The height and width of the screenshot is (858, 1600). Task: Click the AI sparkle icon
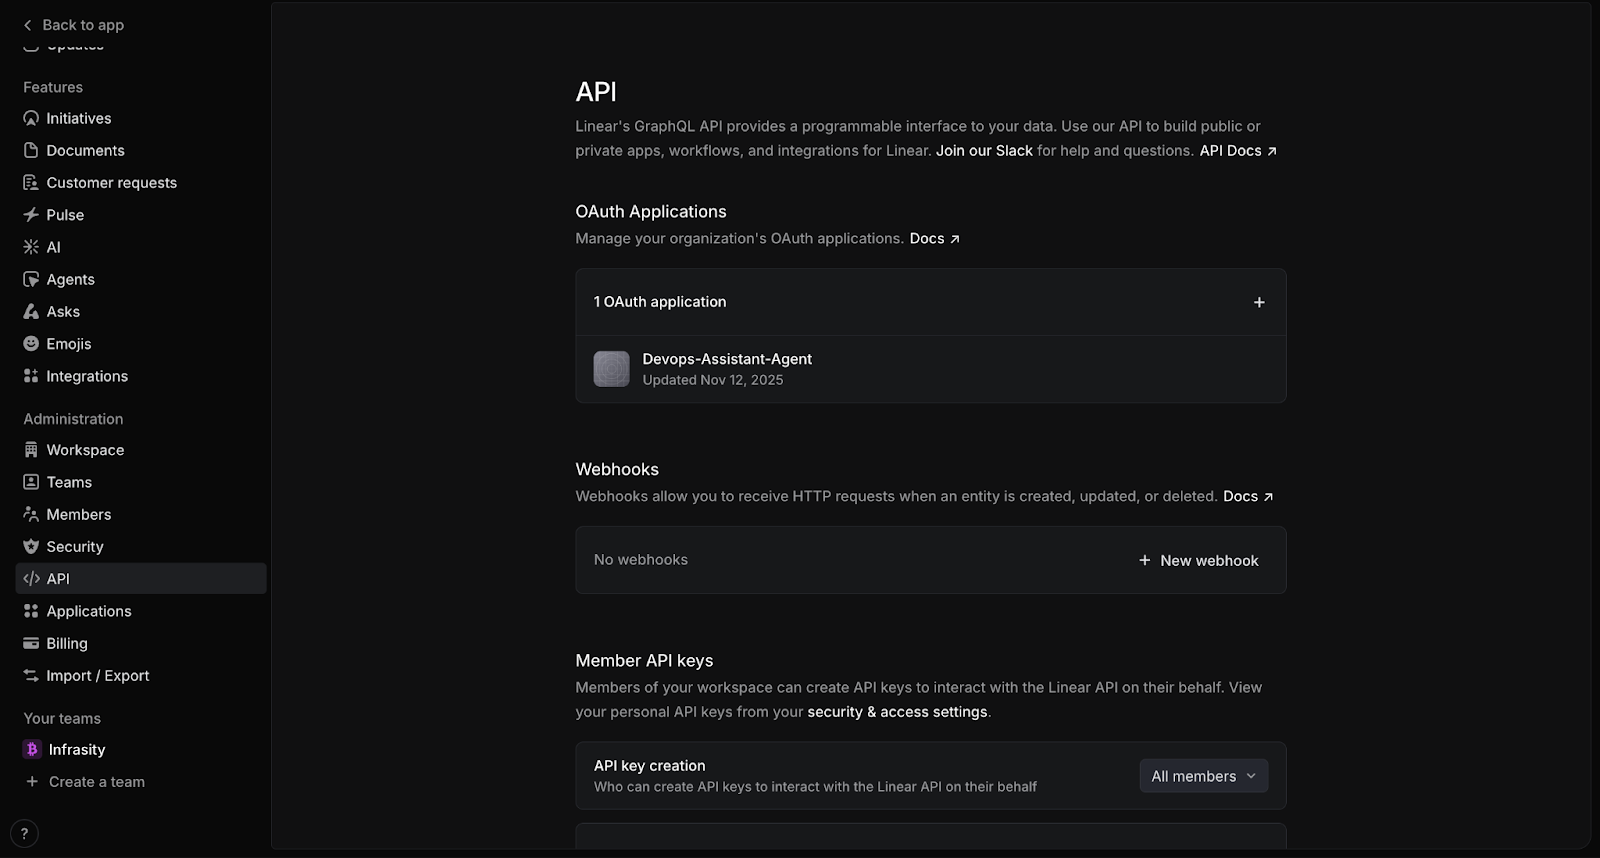(31, 247)
